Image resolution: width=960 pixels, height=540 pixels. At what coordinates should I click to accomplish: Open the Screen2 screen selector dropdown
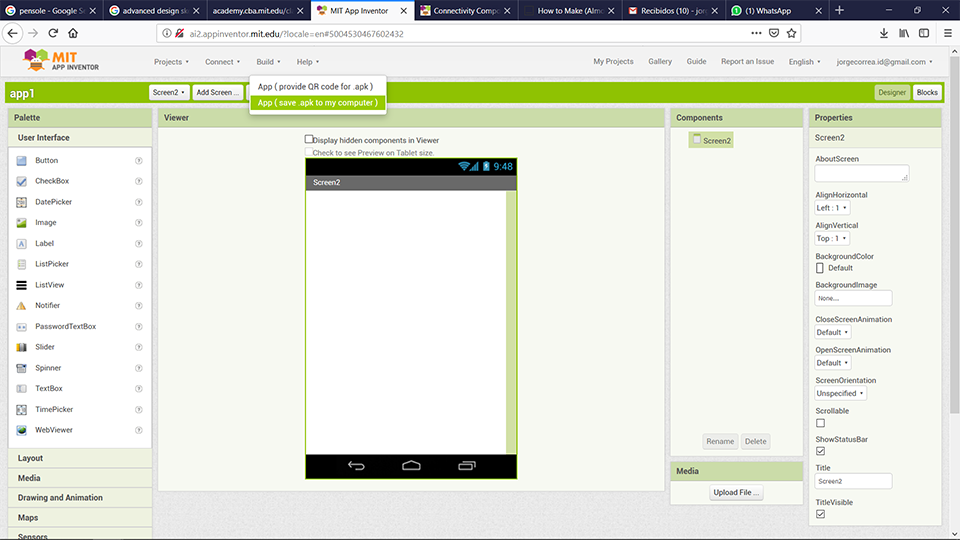click(x=169, y=92)
